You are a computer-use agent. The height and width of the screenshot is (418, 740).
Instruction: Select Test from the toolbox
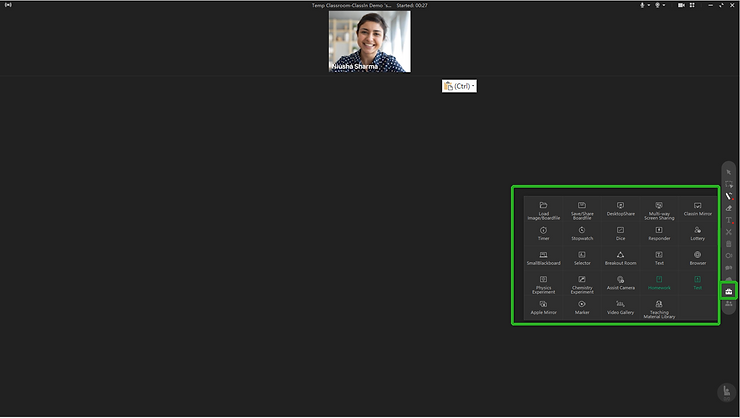697,283
